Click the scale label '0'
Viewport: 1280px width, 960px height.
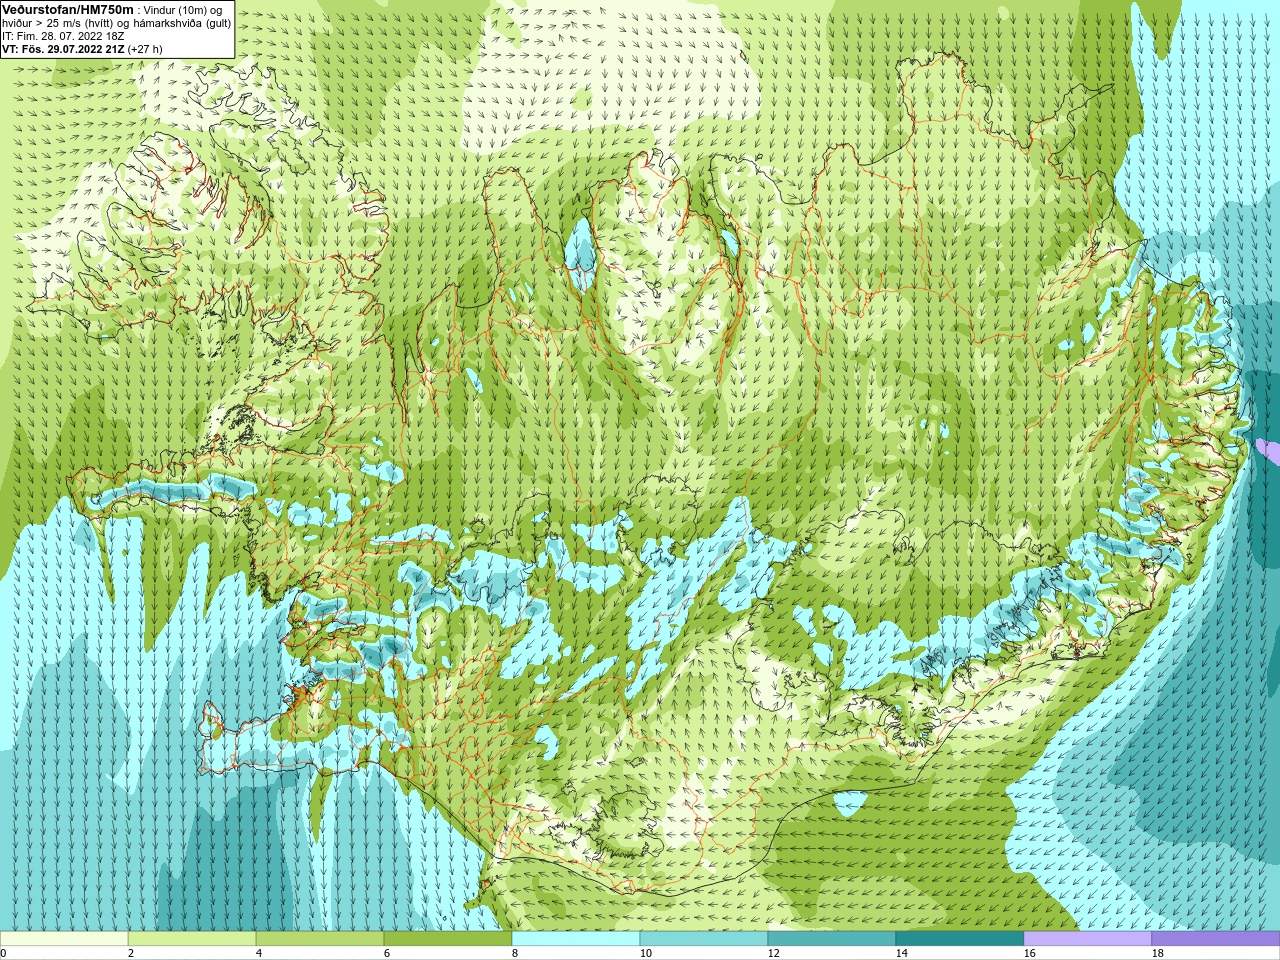pyautogui.click(x=4, y=953)
